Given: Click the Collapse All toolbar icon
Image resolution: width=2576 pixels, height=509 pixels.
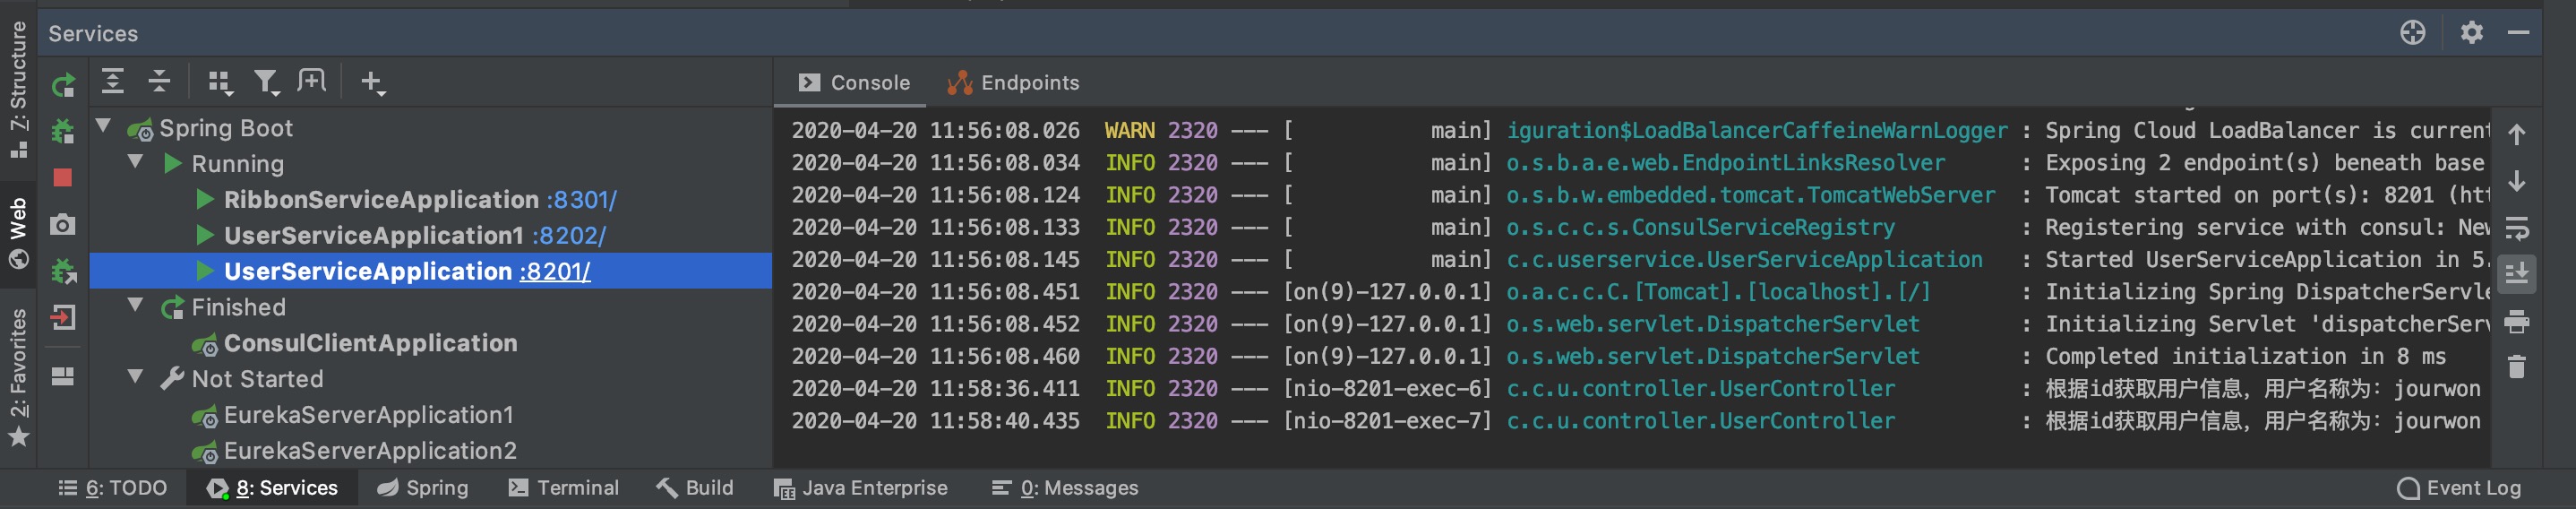Looking at the screenshot, I should click(x=159, y=82).
